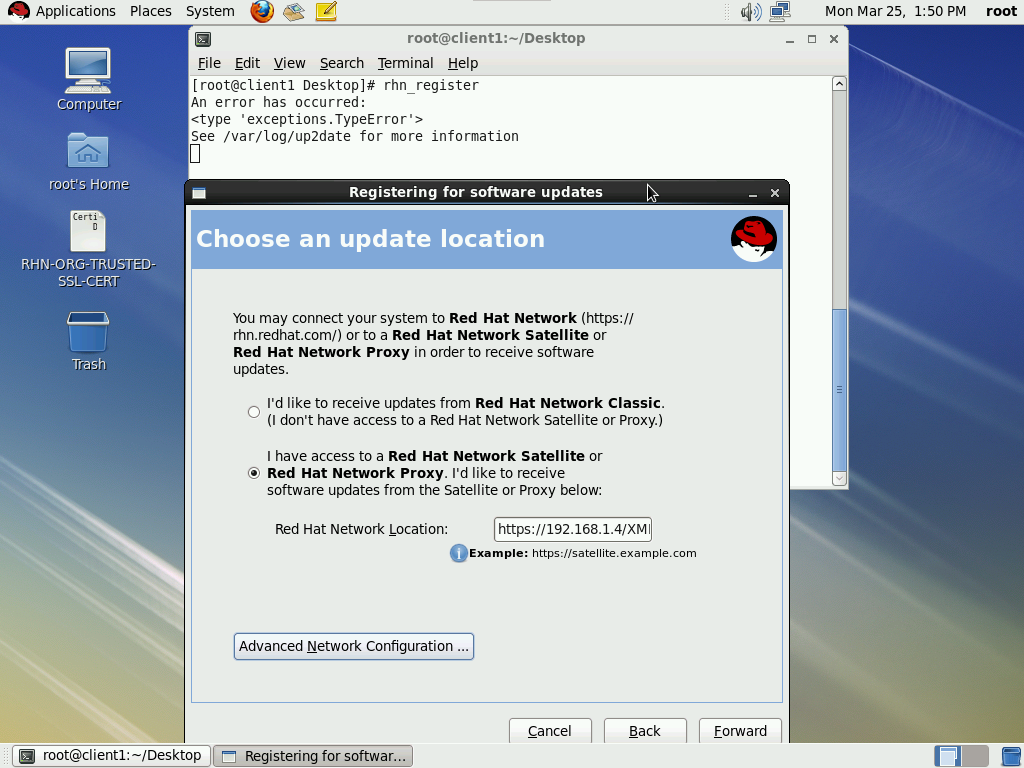
Task: Switch to the first workspace in the switcher
Action: point(948,756)
